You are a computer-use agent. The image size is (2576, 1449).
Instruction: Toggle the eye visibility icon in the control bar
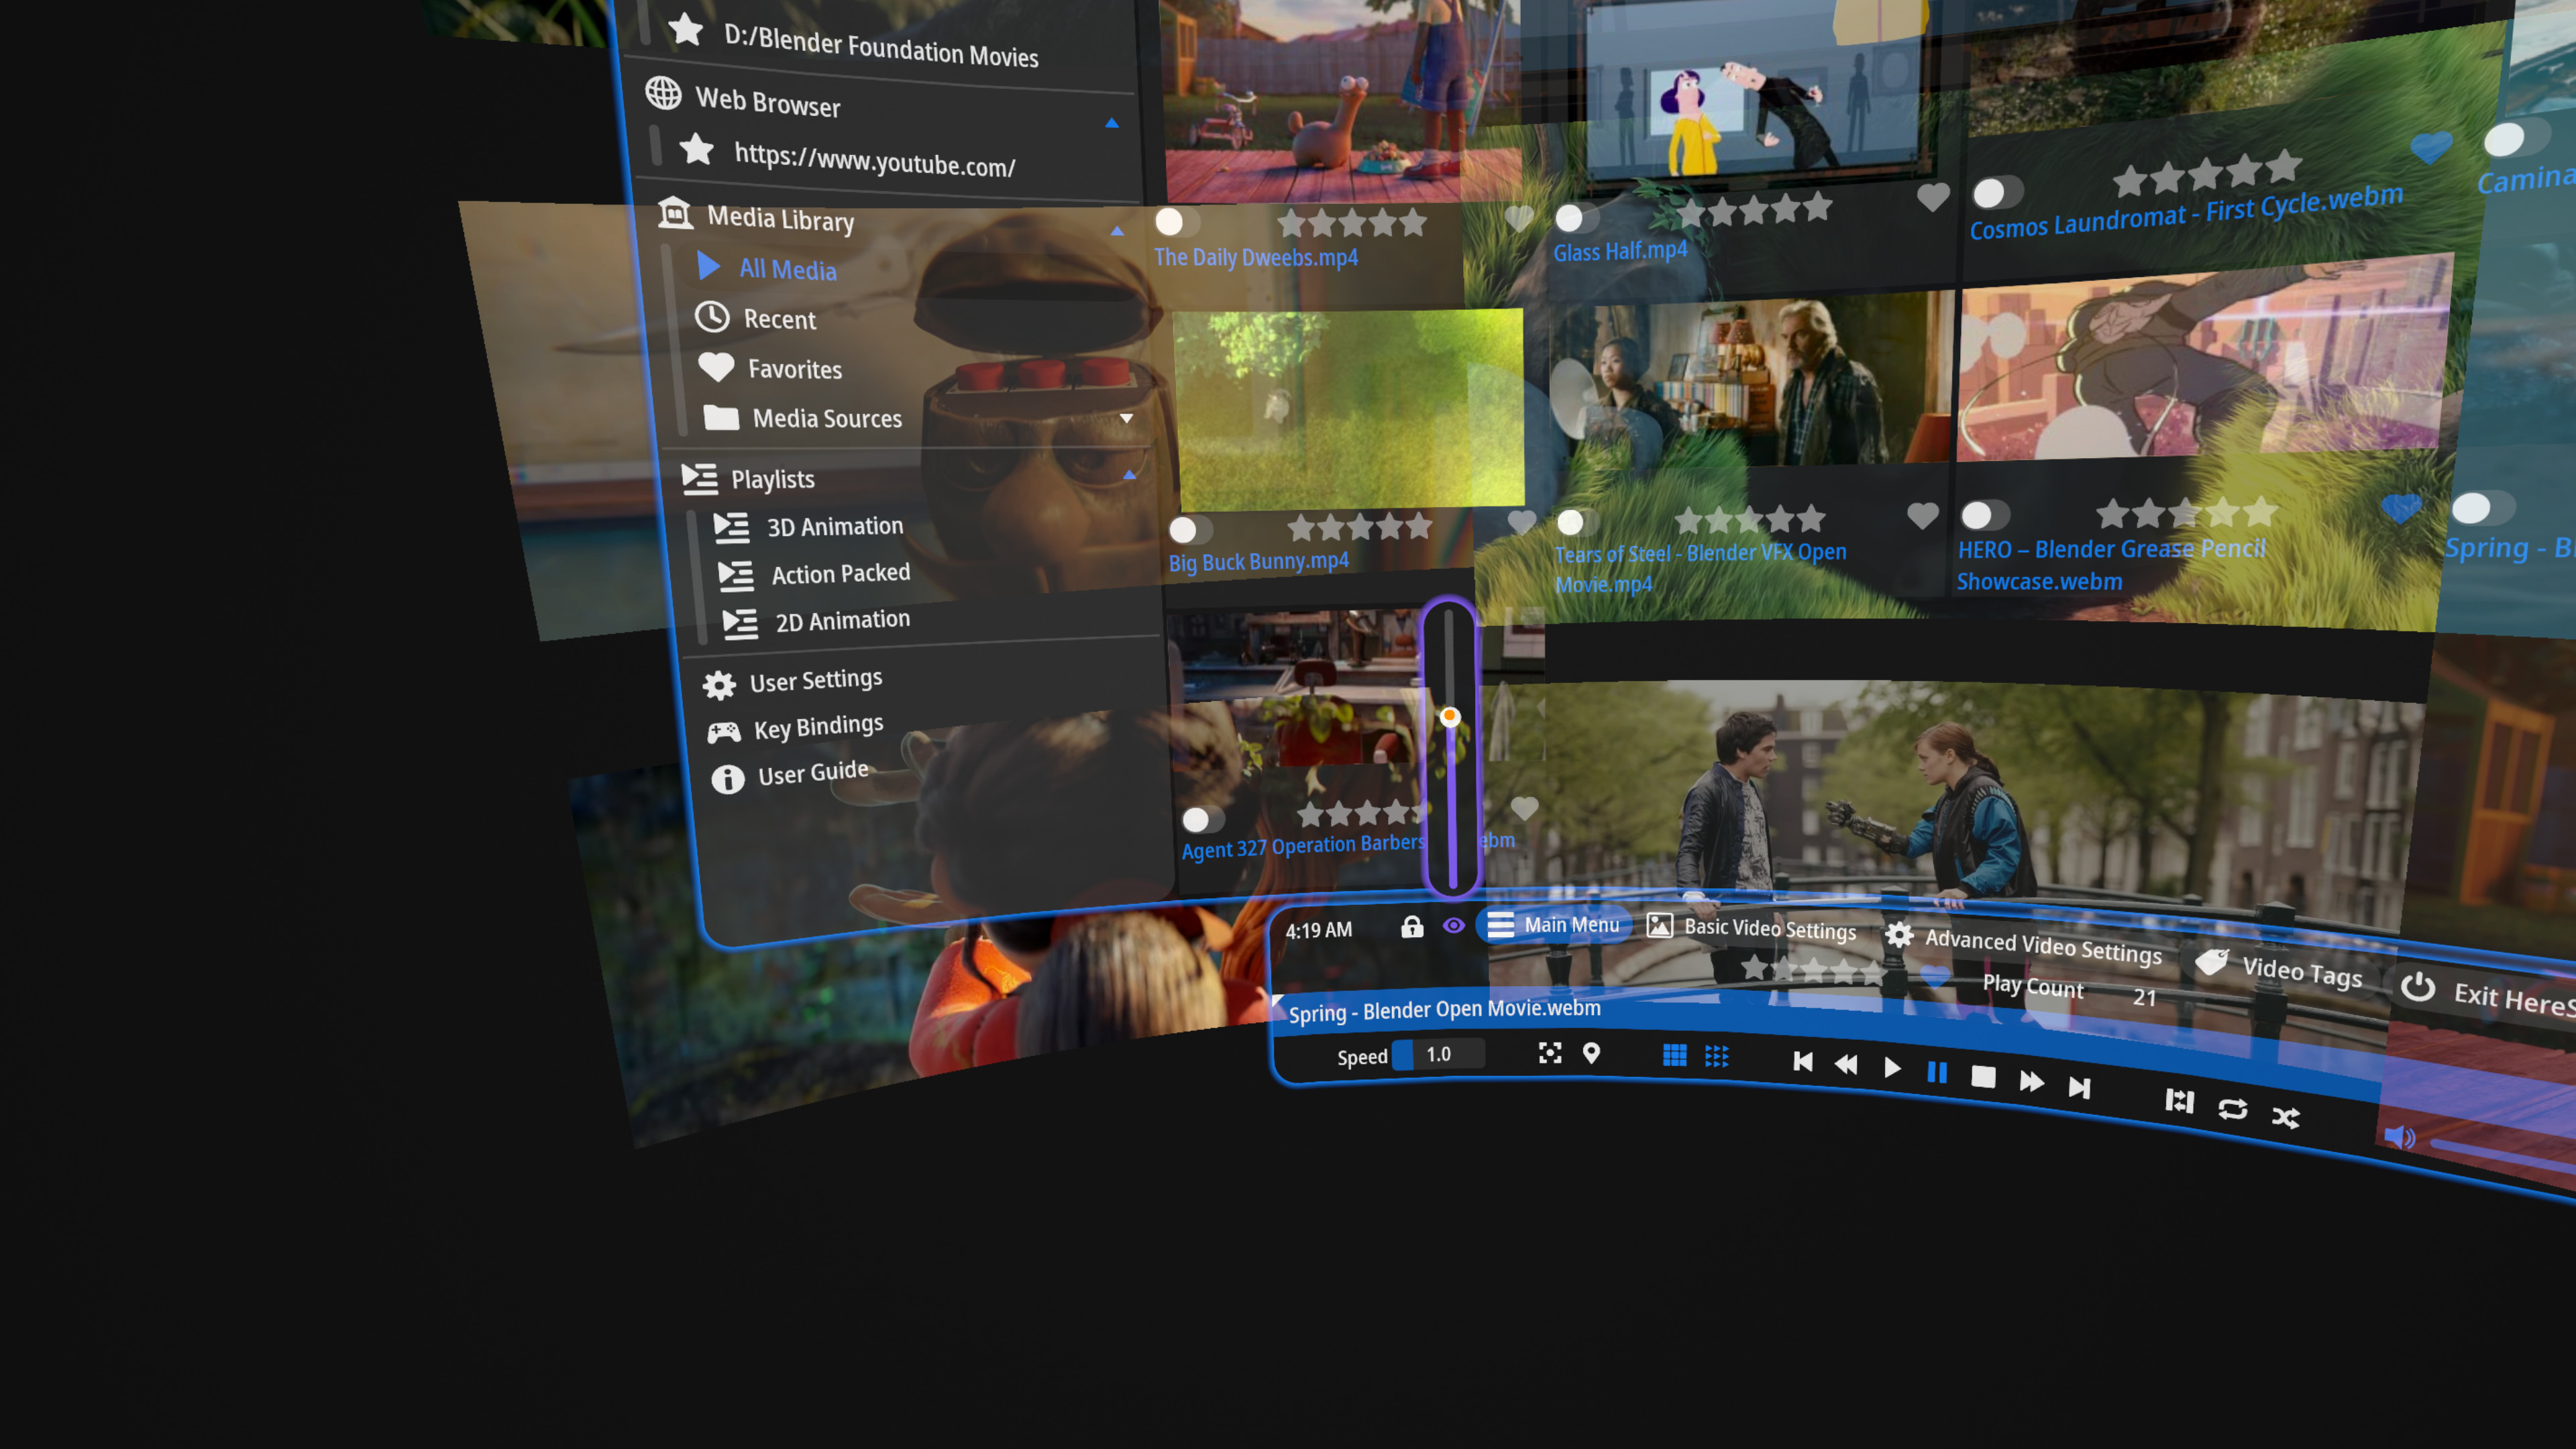(1455, 926)
